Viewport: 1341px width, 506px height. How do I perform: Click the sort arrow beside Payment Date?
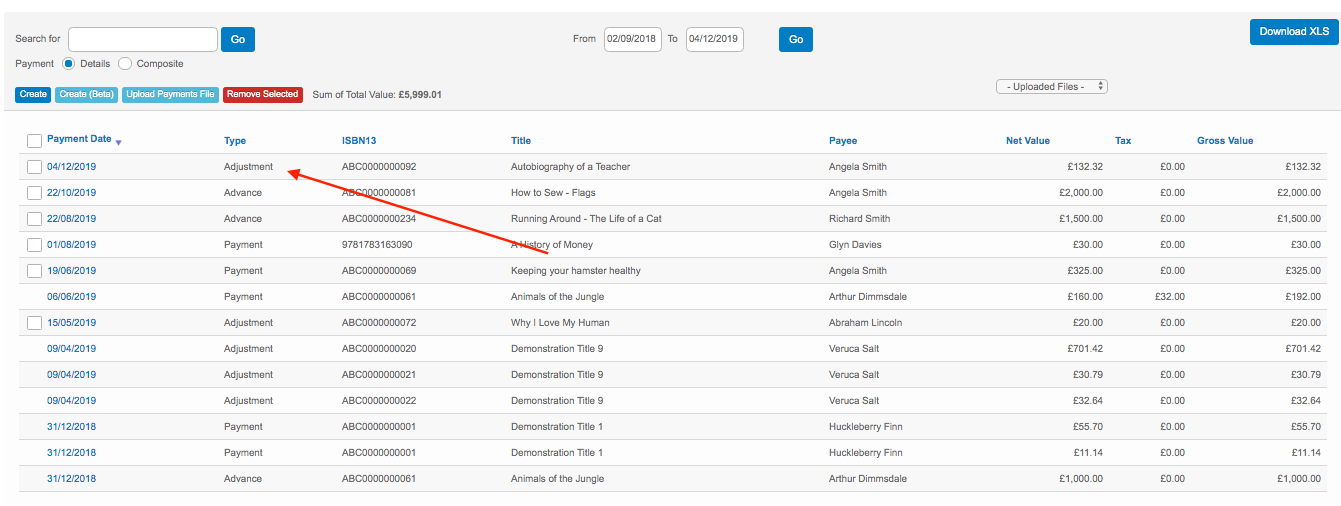[119, 142]
